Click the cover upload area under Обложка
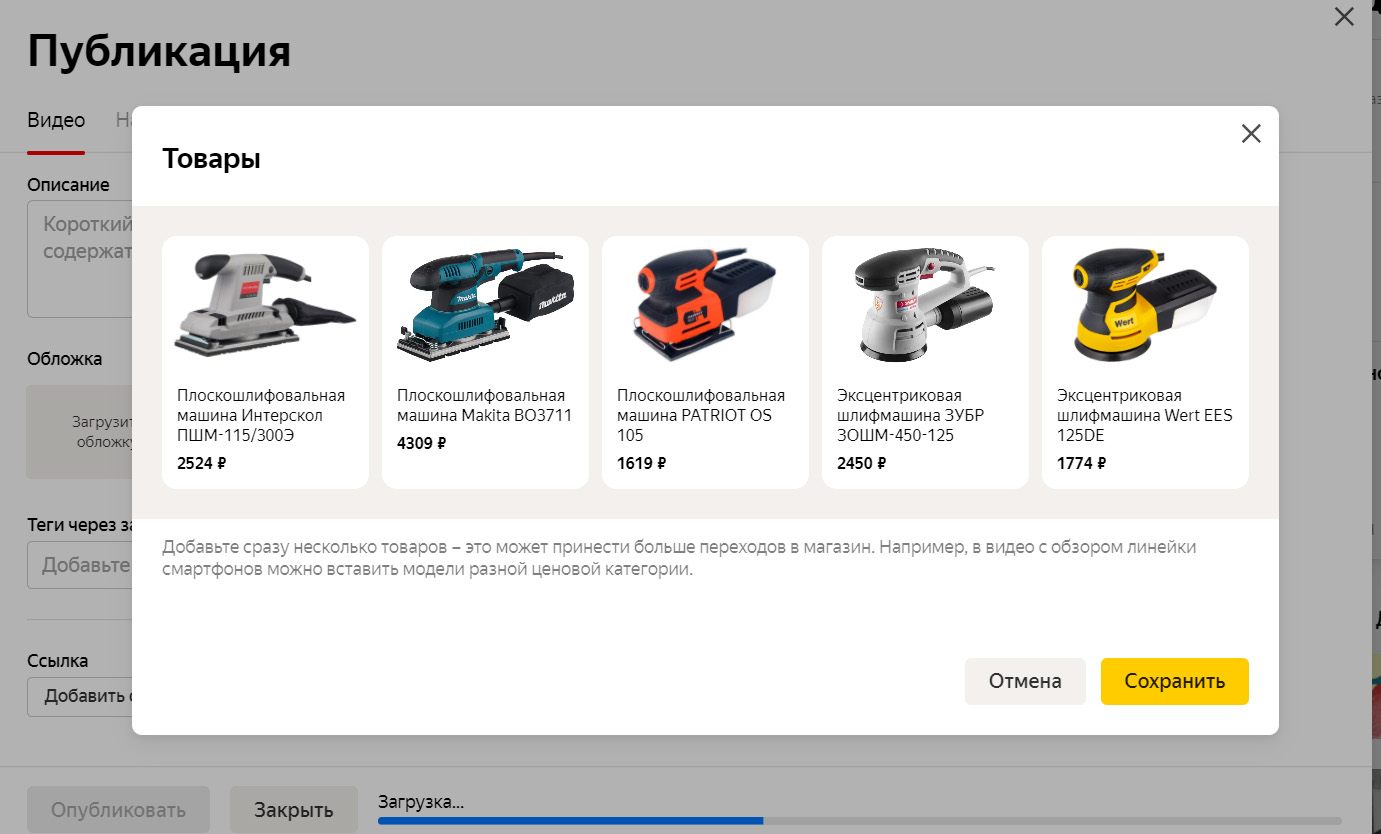This screenshot has height=834, width=1381. [x=80, y=432]
